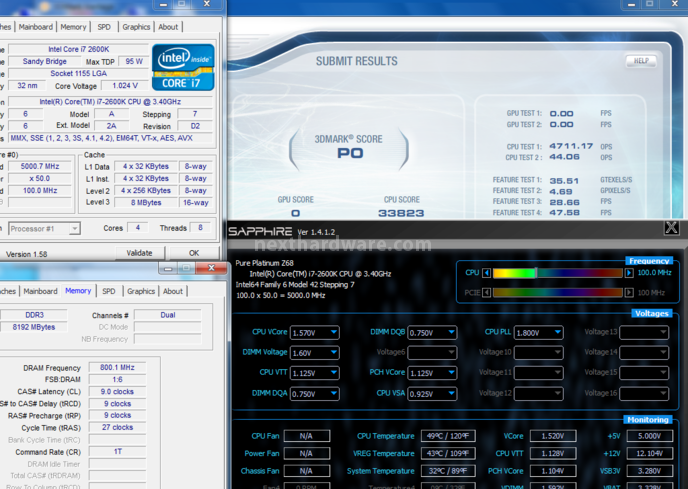Click FEATURE TEST 1 result 35.51

[564, 181]
